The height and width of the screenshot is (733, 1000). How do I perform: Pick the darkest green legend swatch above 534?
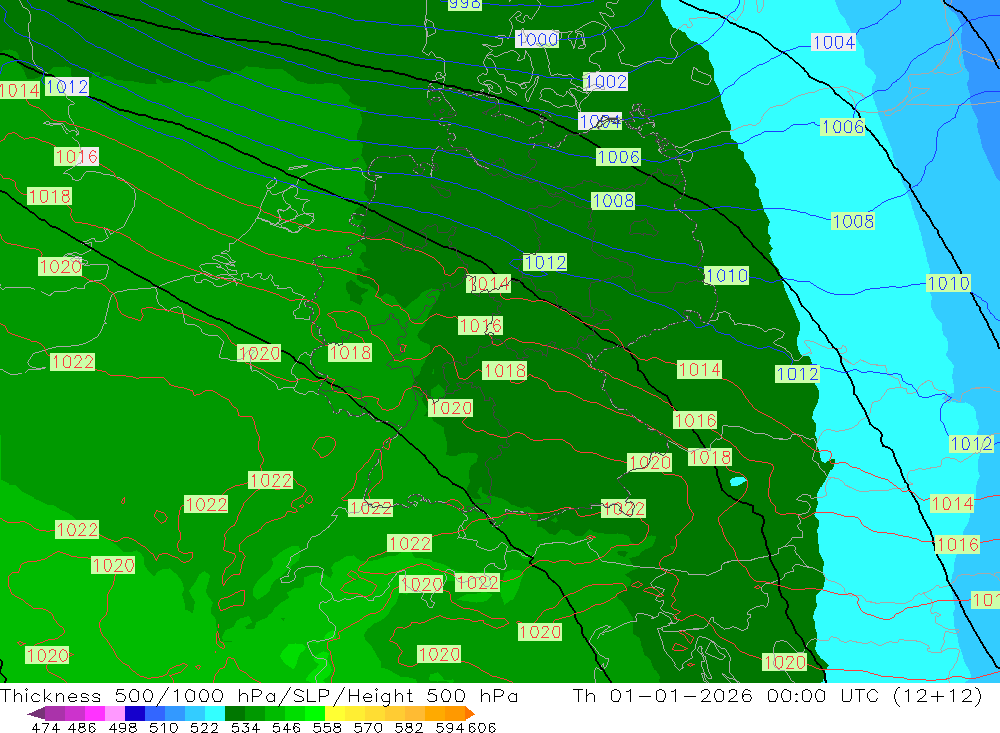click(x=235, y=714)
